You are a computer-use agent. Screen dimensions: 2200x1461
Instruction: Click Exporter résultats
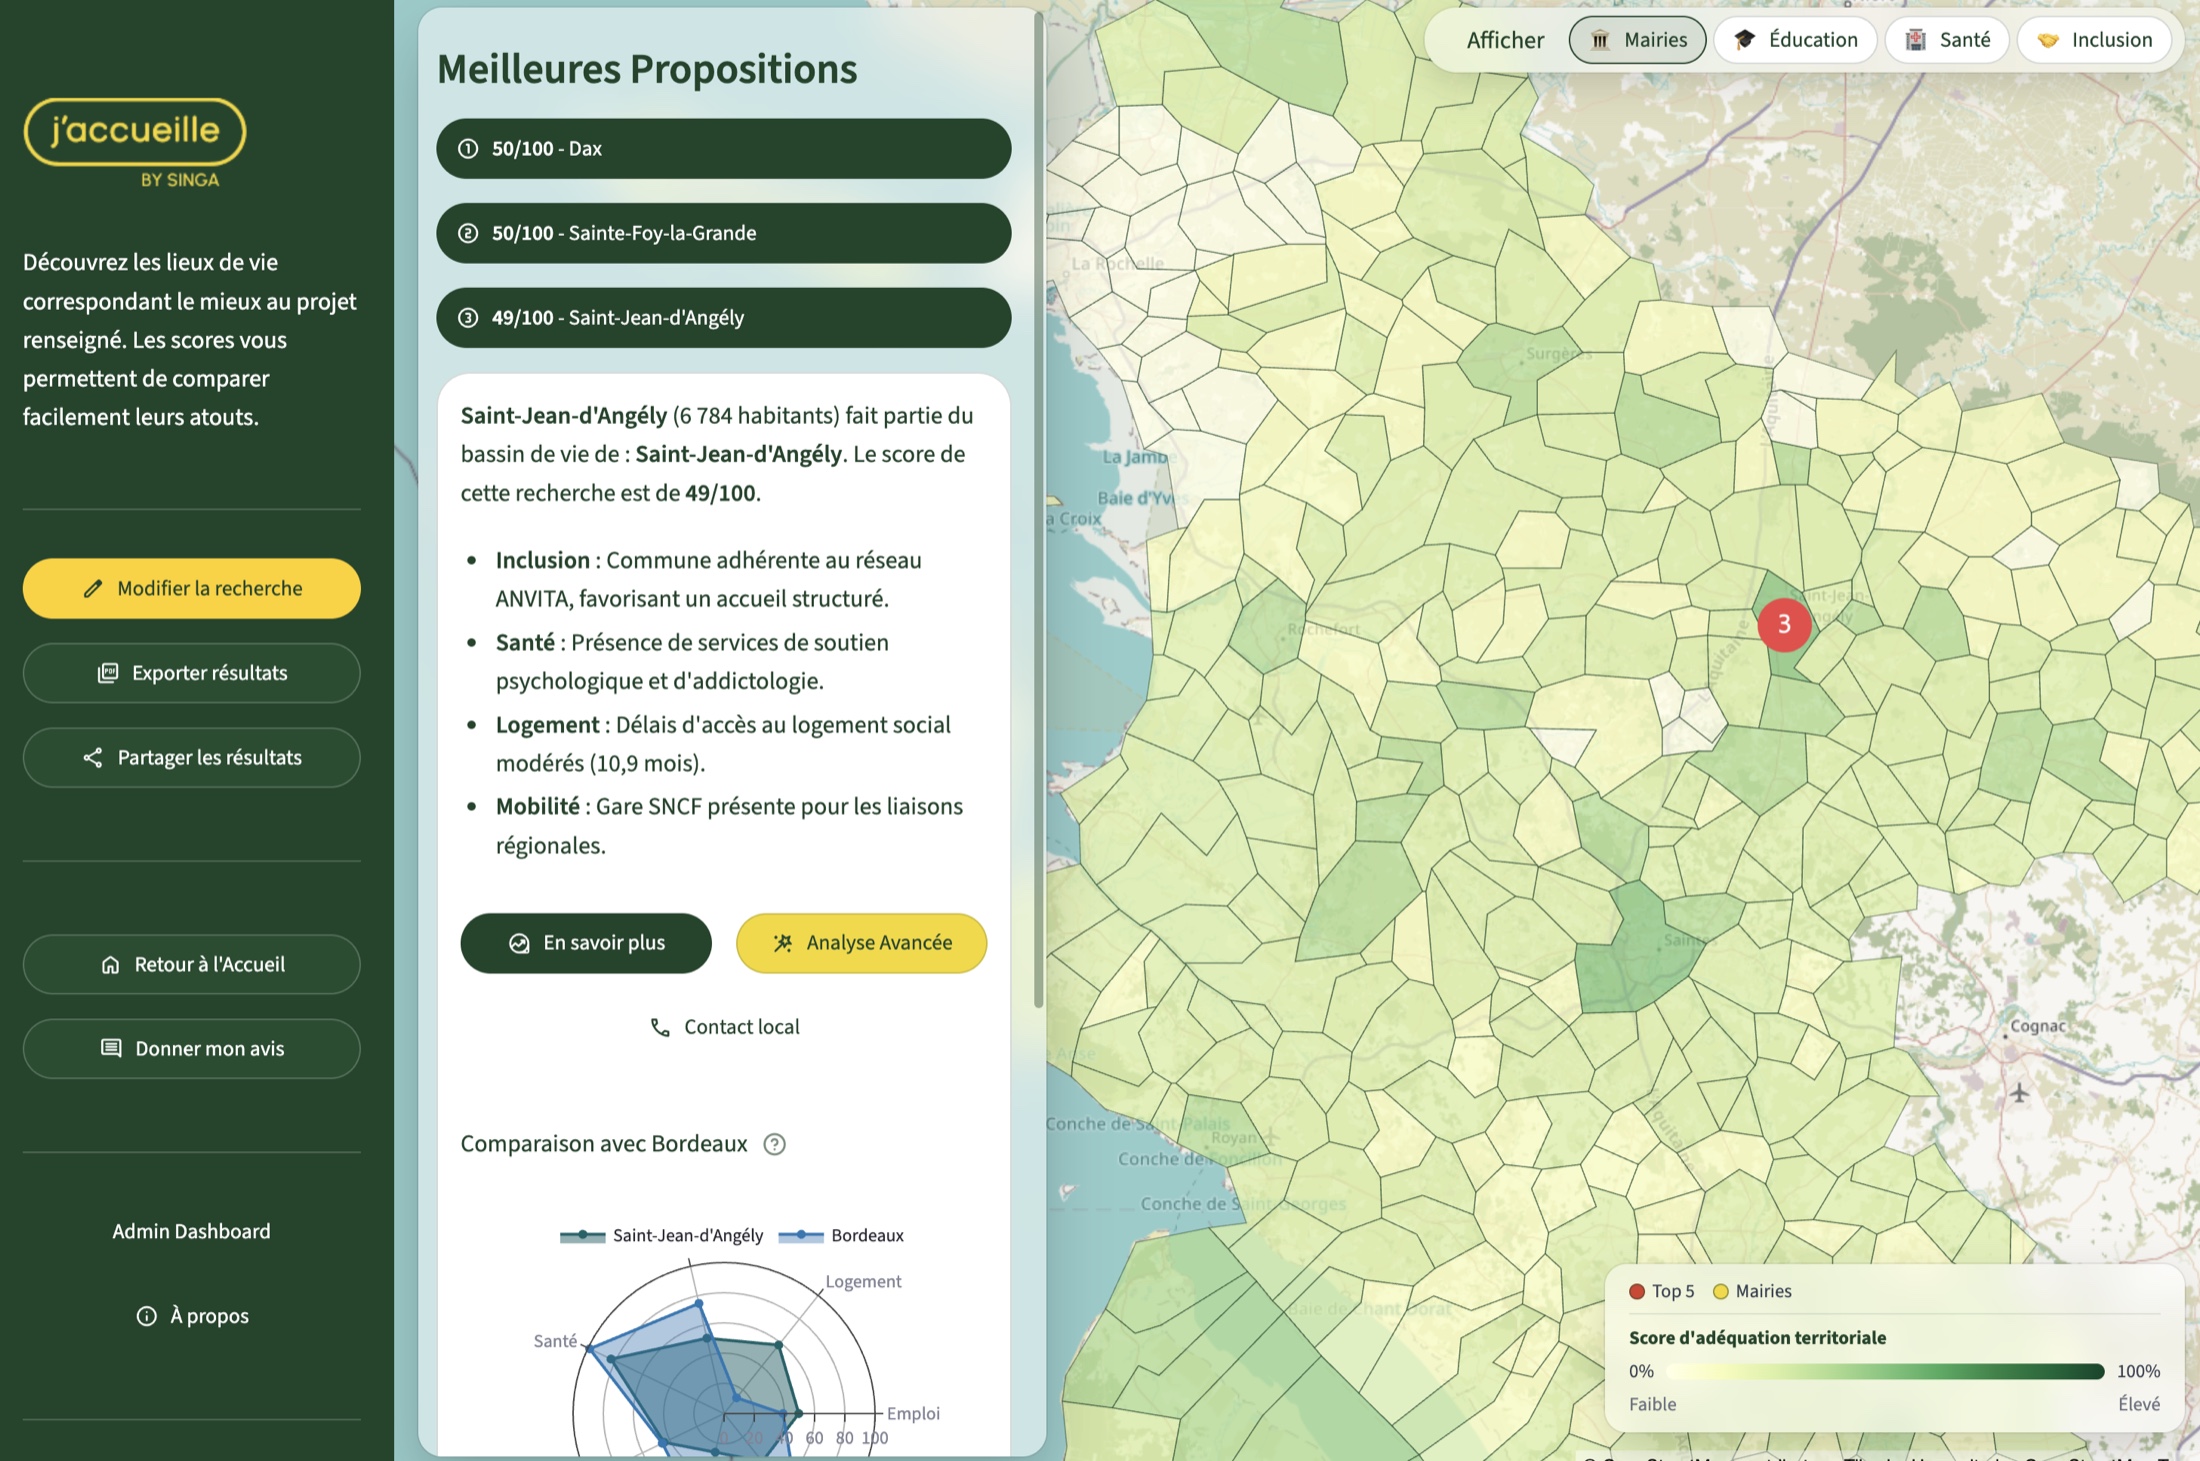point(192,673)
